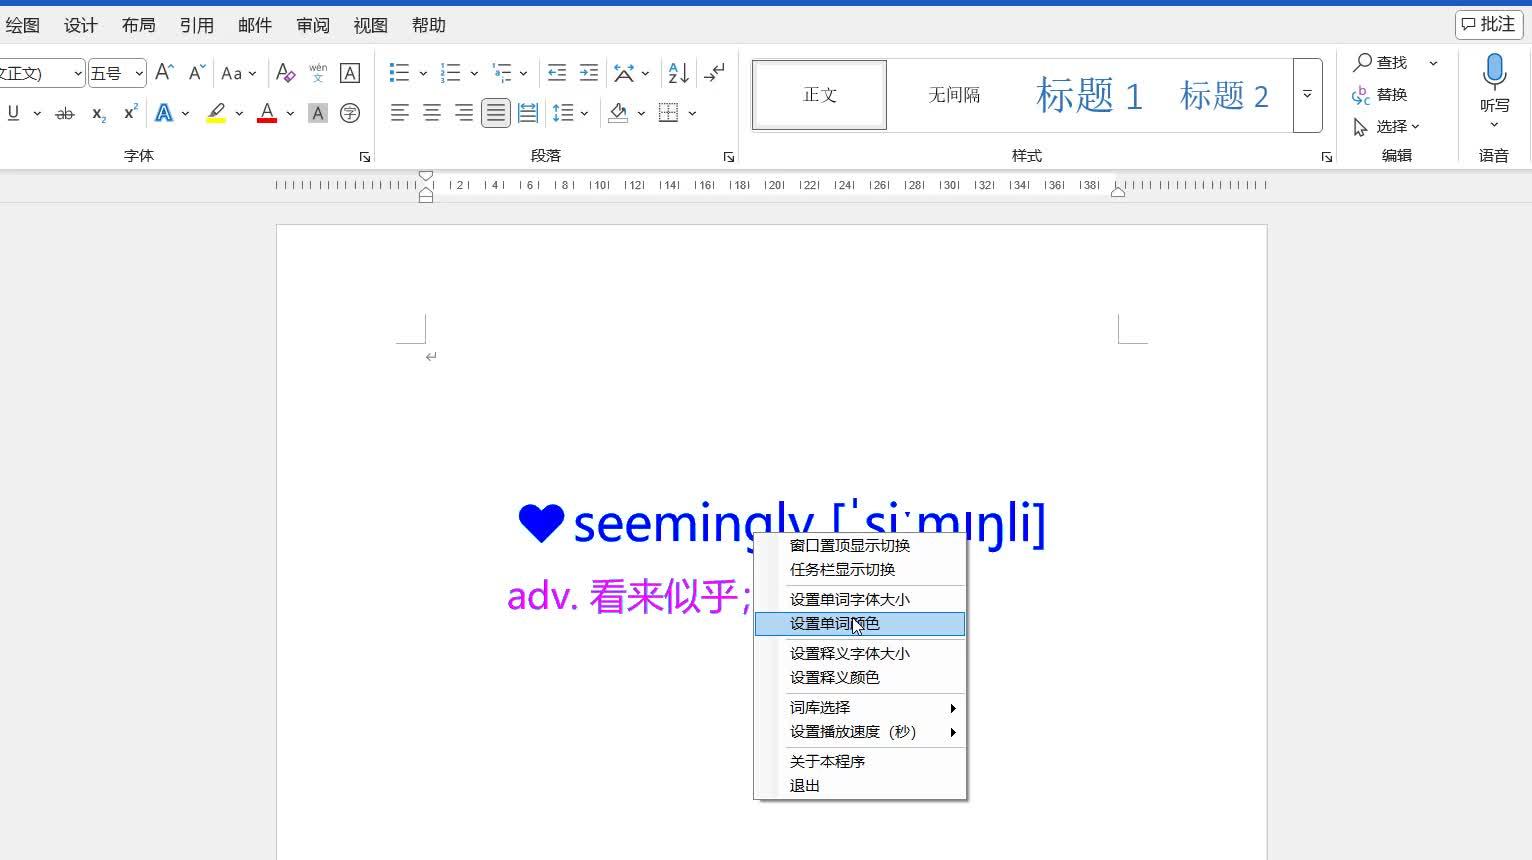
Task: Click the Enclose Characters icon
Action: [x=350, y=113]
